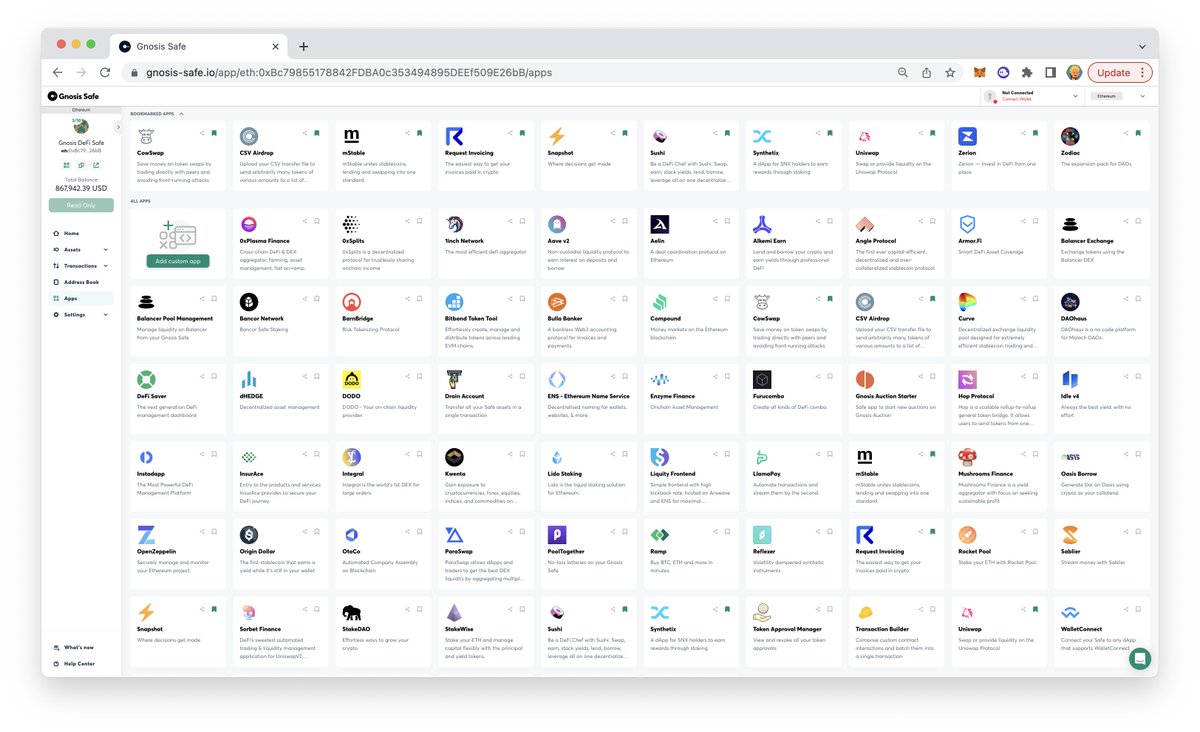Open the Curve app logo
The height and width of the screenshot is (732, 1200).
(x=967, y=301)
